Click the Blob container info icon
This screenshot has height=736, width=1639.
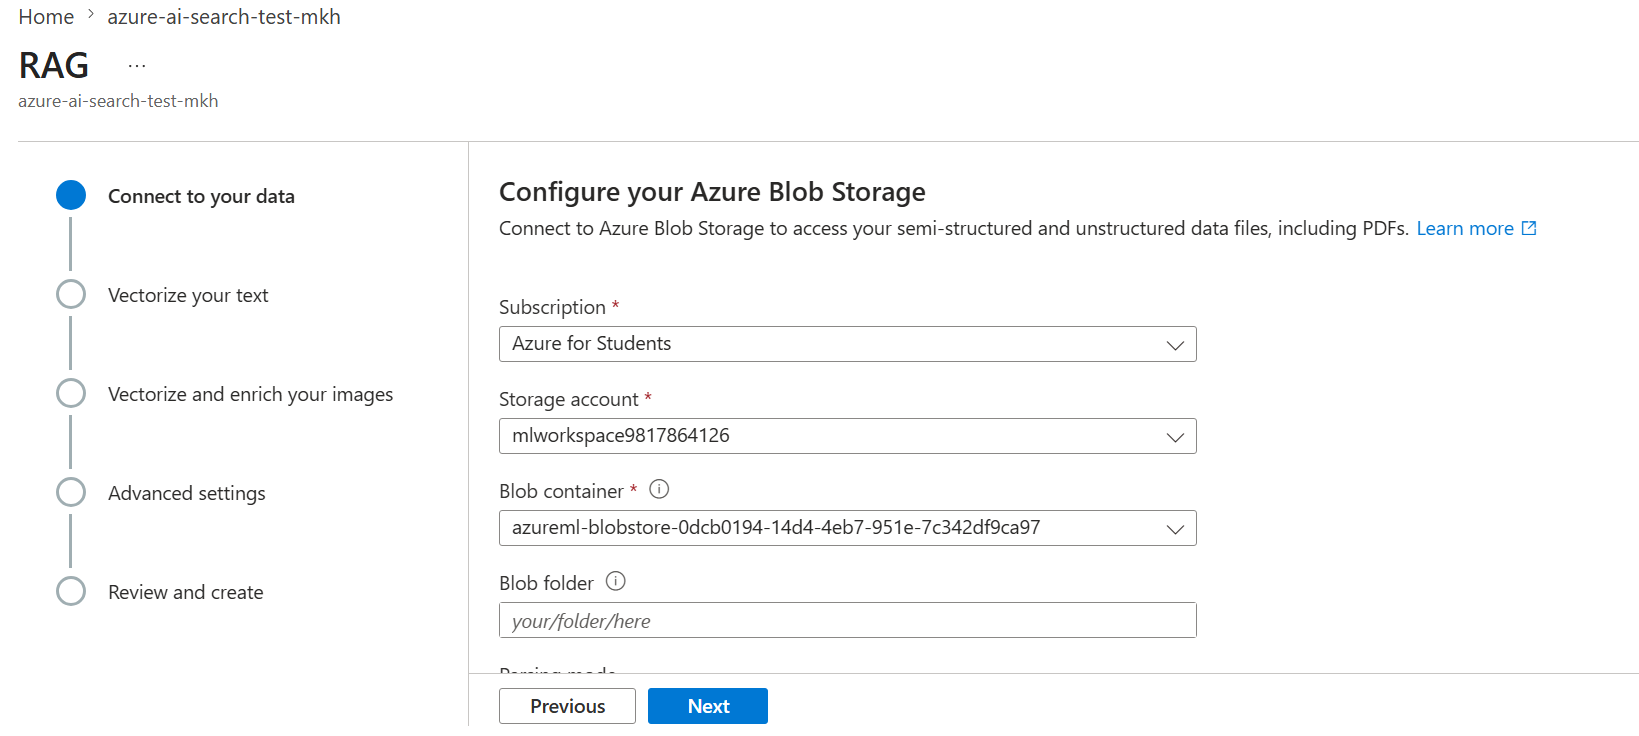click(x=659, y=489)
